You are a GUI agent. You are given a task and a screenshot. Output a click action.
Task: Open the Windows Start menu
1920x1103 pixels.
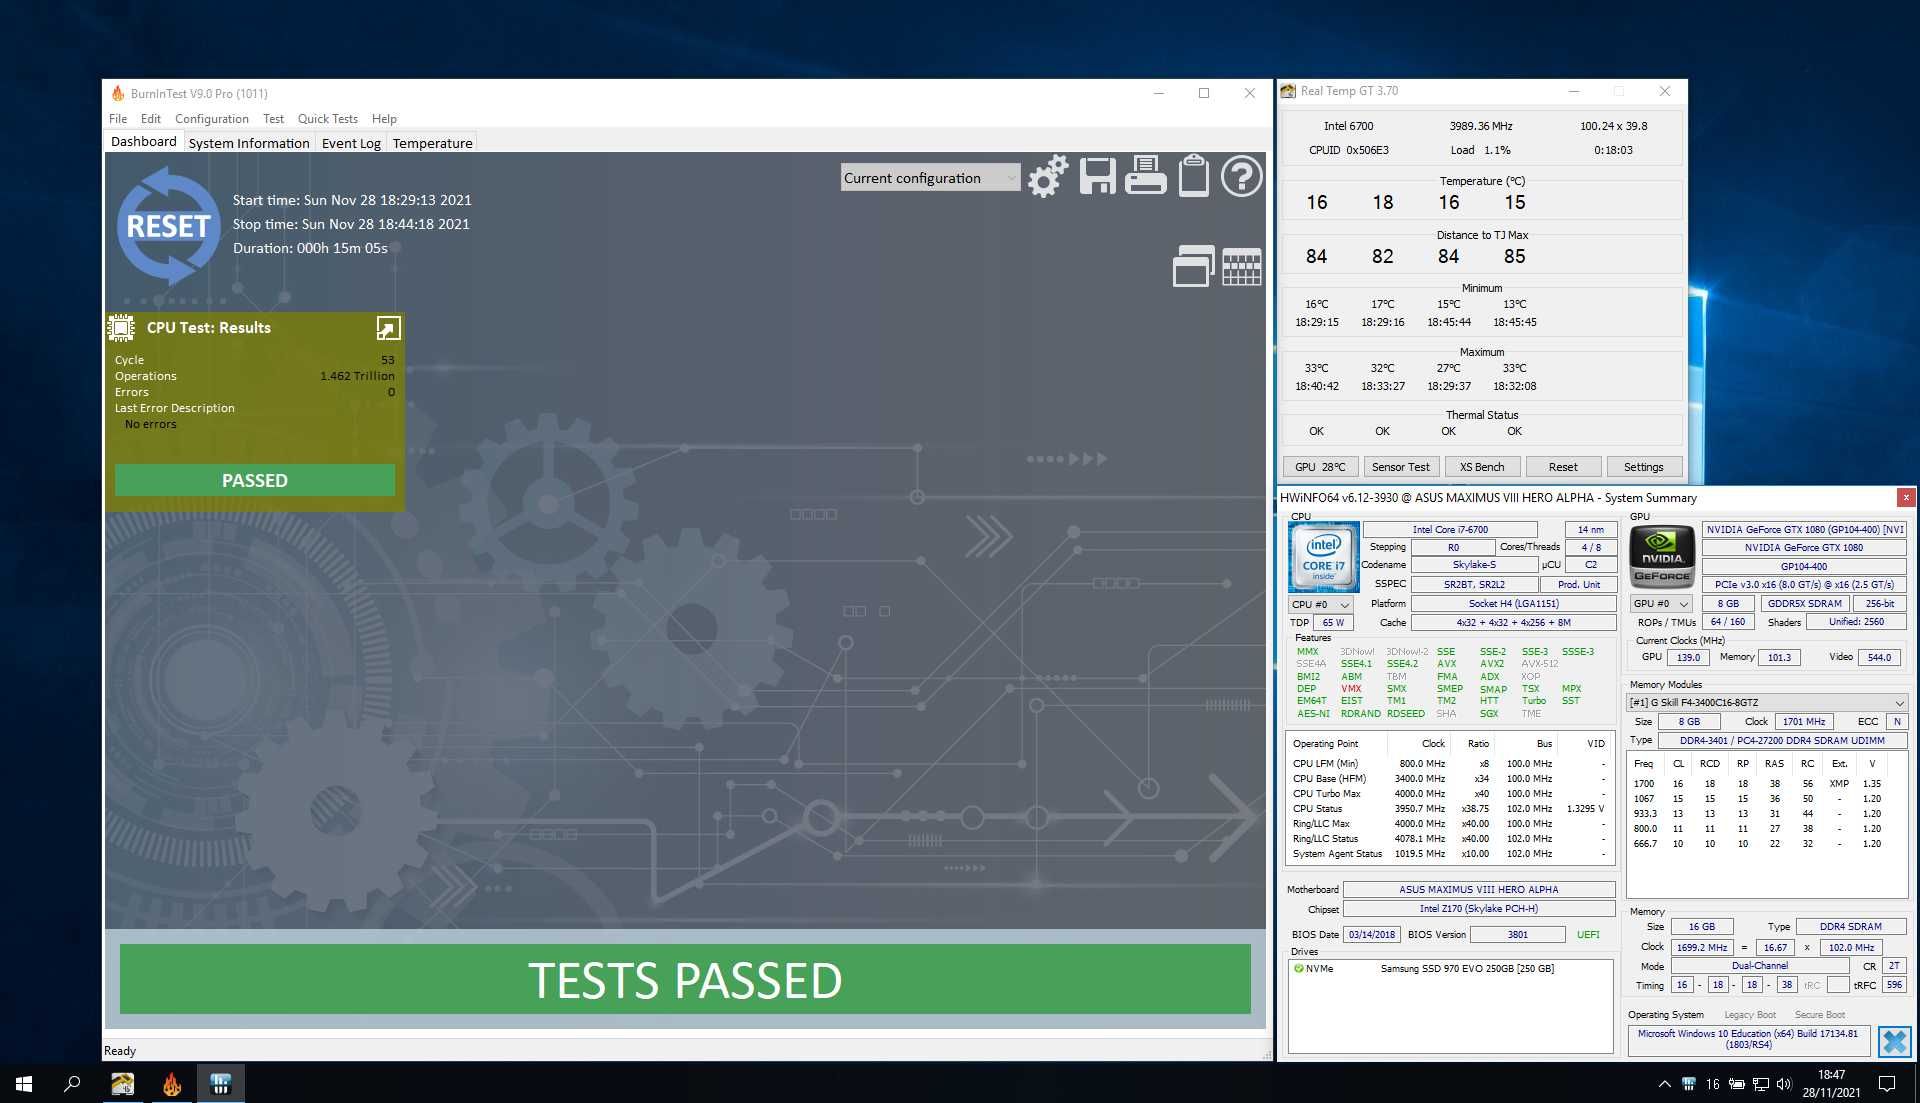point(24,1083)
